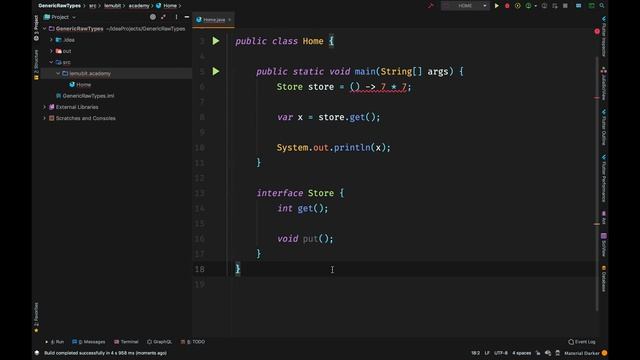Open the Event Log

582,342
